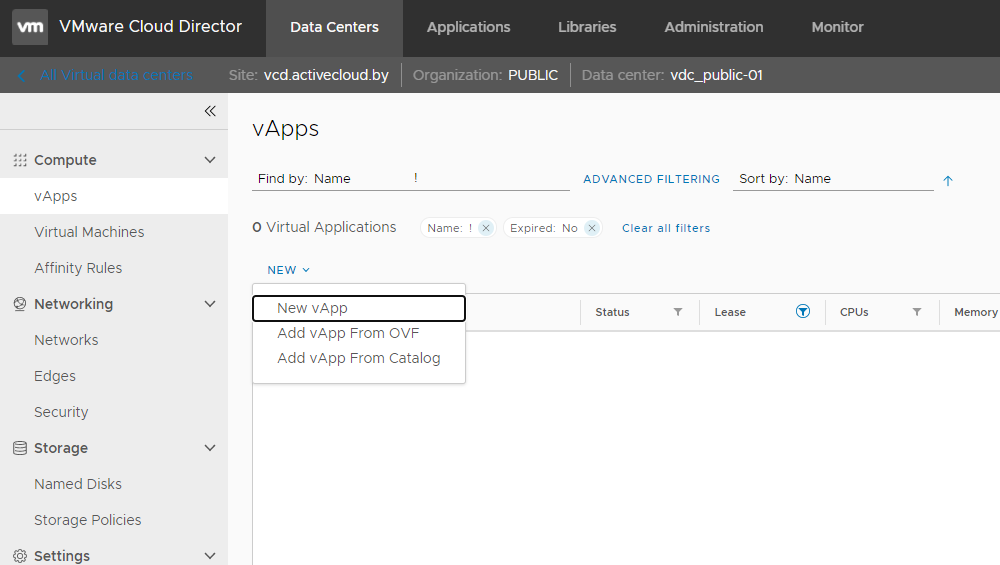Collapse the Networking section
The width and height of the screenshot is (1000, 565).
click(210, 304)
